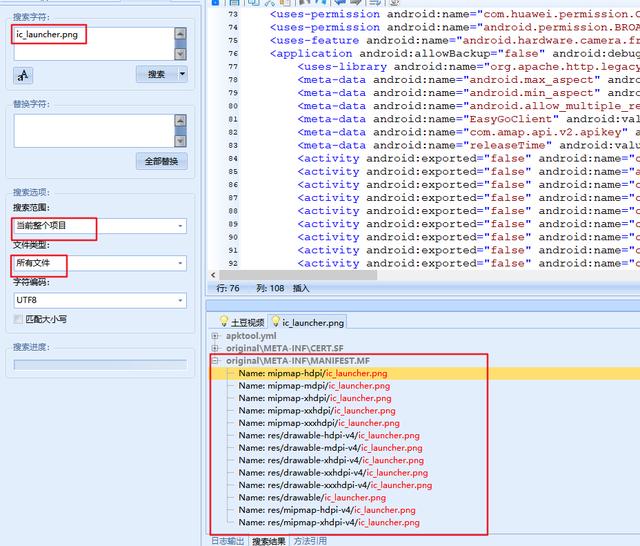
Task: Select result res/drawable/ic_launcher.png
Action: point(312,497)
